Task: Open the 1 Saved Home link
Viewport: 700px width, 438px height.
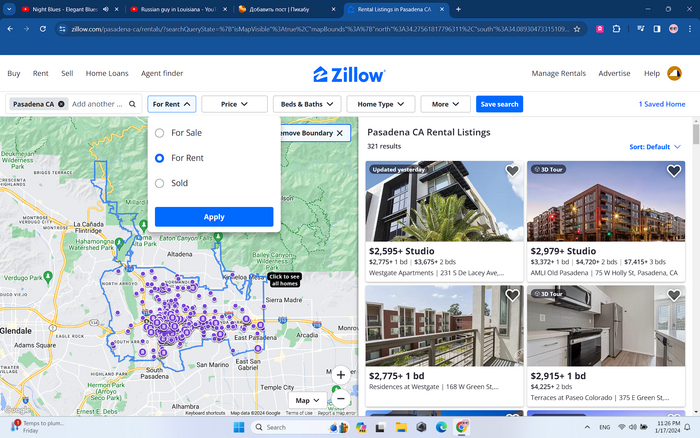Action: point(662,104)
